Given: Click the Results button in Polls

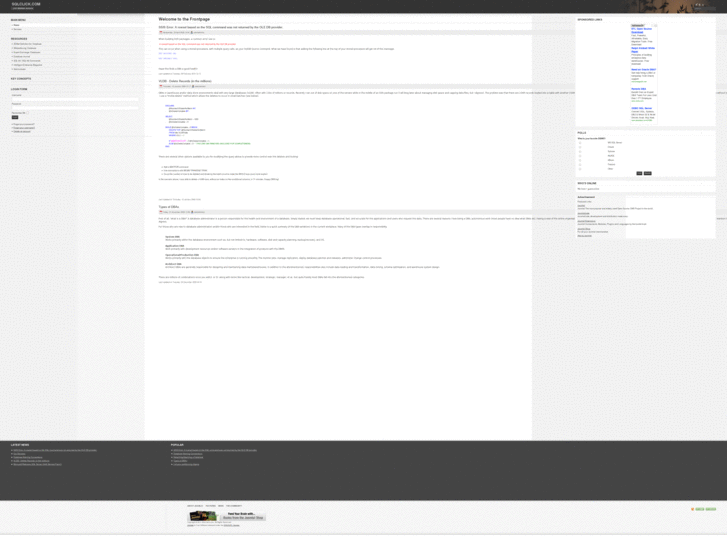Looking at the screenshot, I should click(648, 173).
